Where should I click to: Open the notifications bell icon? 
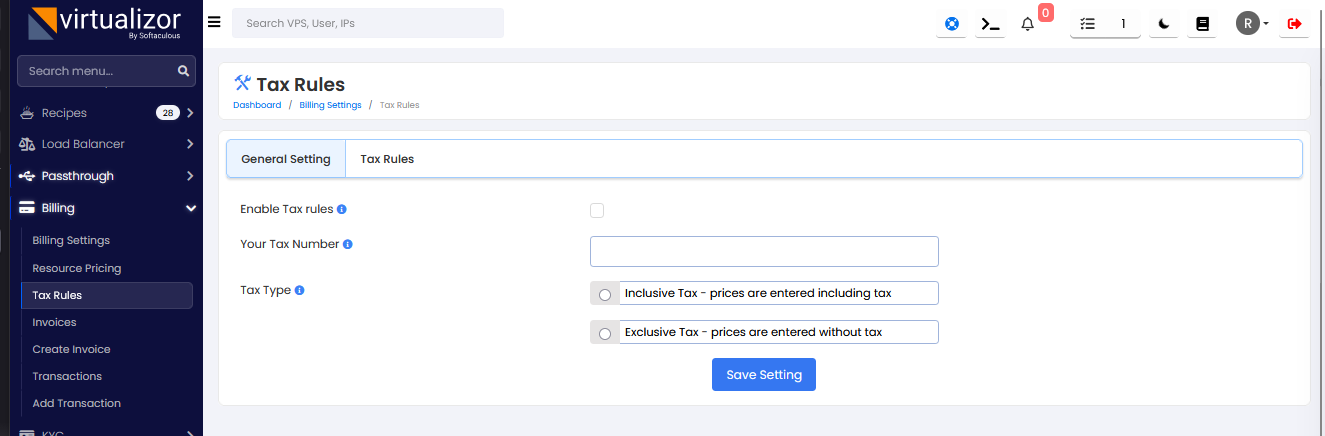tap(1027, 23)
